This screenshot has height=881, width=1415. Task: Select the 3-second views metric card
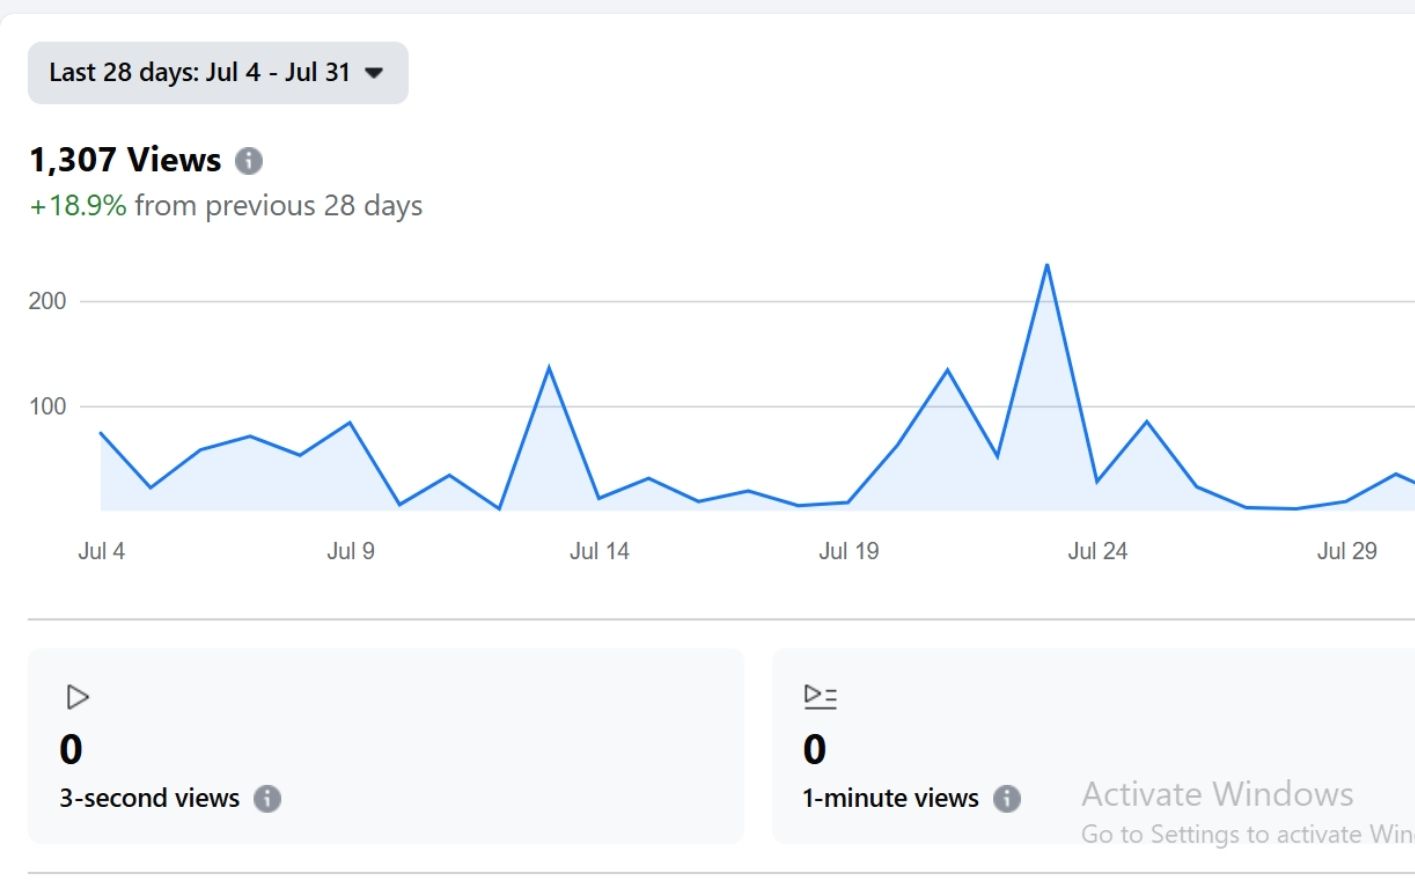coord(385,745)
